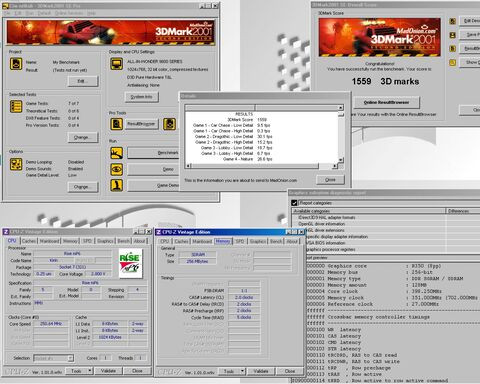Switch to the Caches tab in the left CPU-Z window
Image resolution: width=480 pixels, height=384 pixels.
pyautogui.click(x=29, y=241)
